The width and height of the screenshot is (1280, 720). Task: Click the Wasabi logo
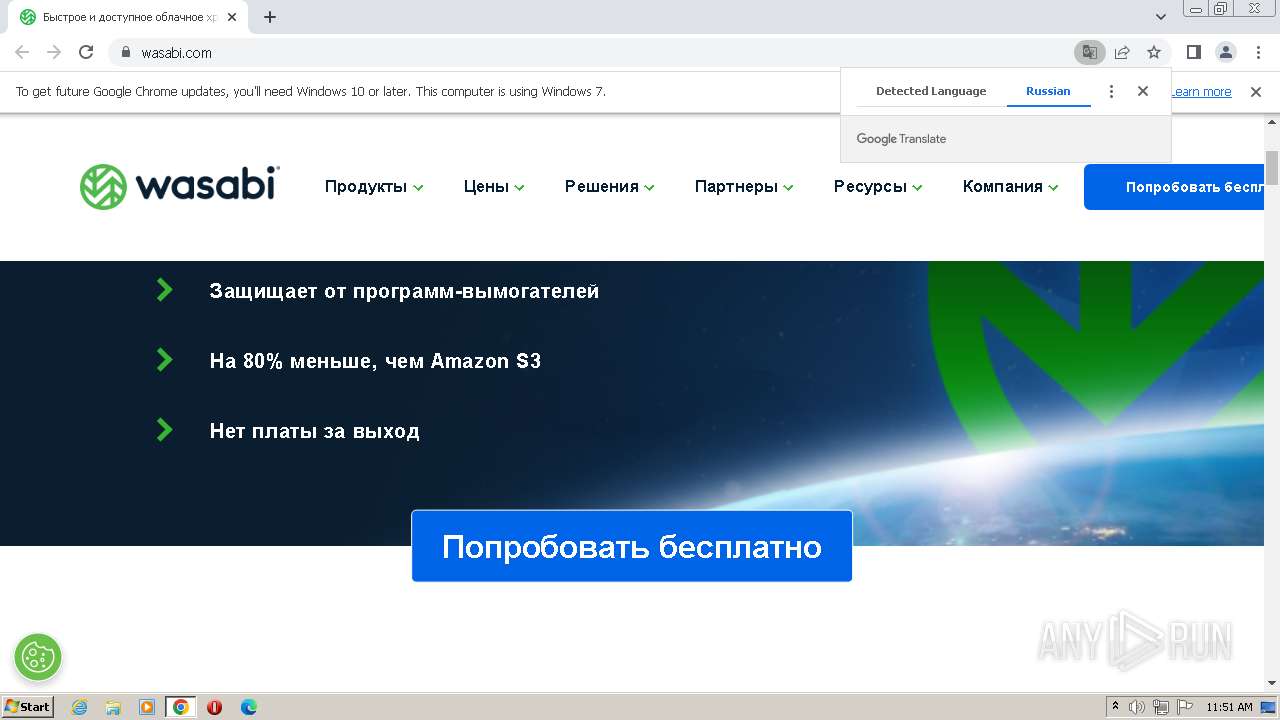coord(180,187)
